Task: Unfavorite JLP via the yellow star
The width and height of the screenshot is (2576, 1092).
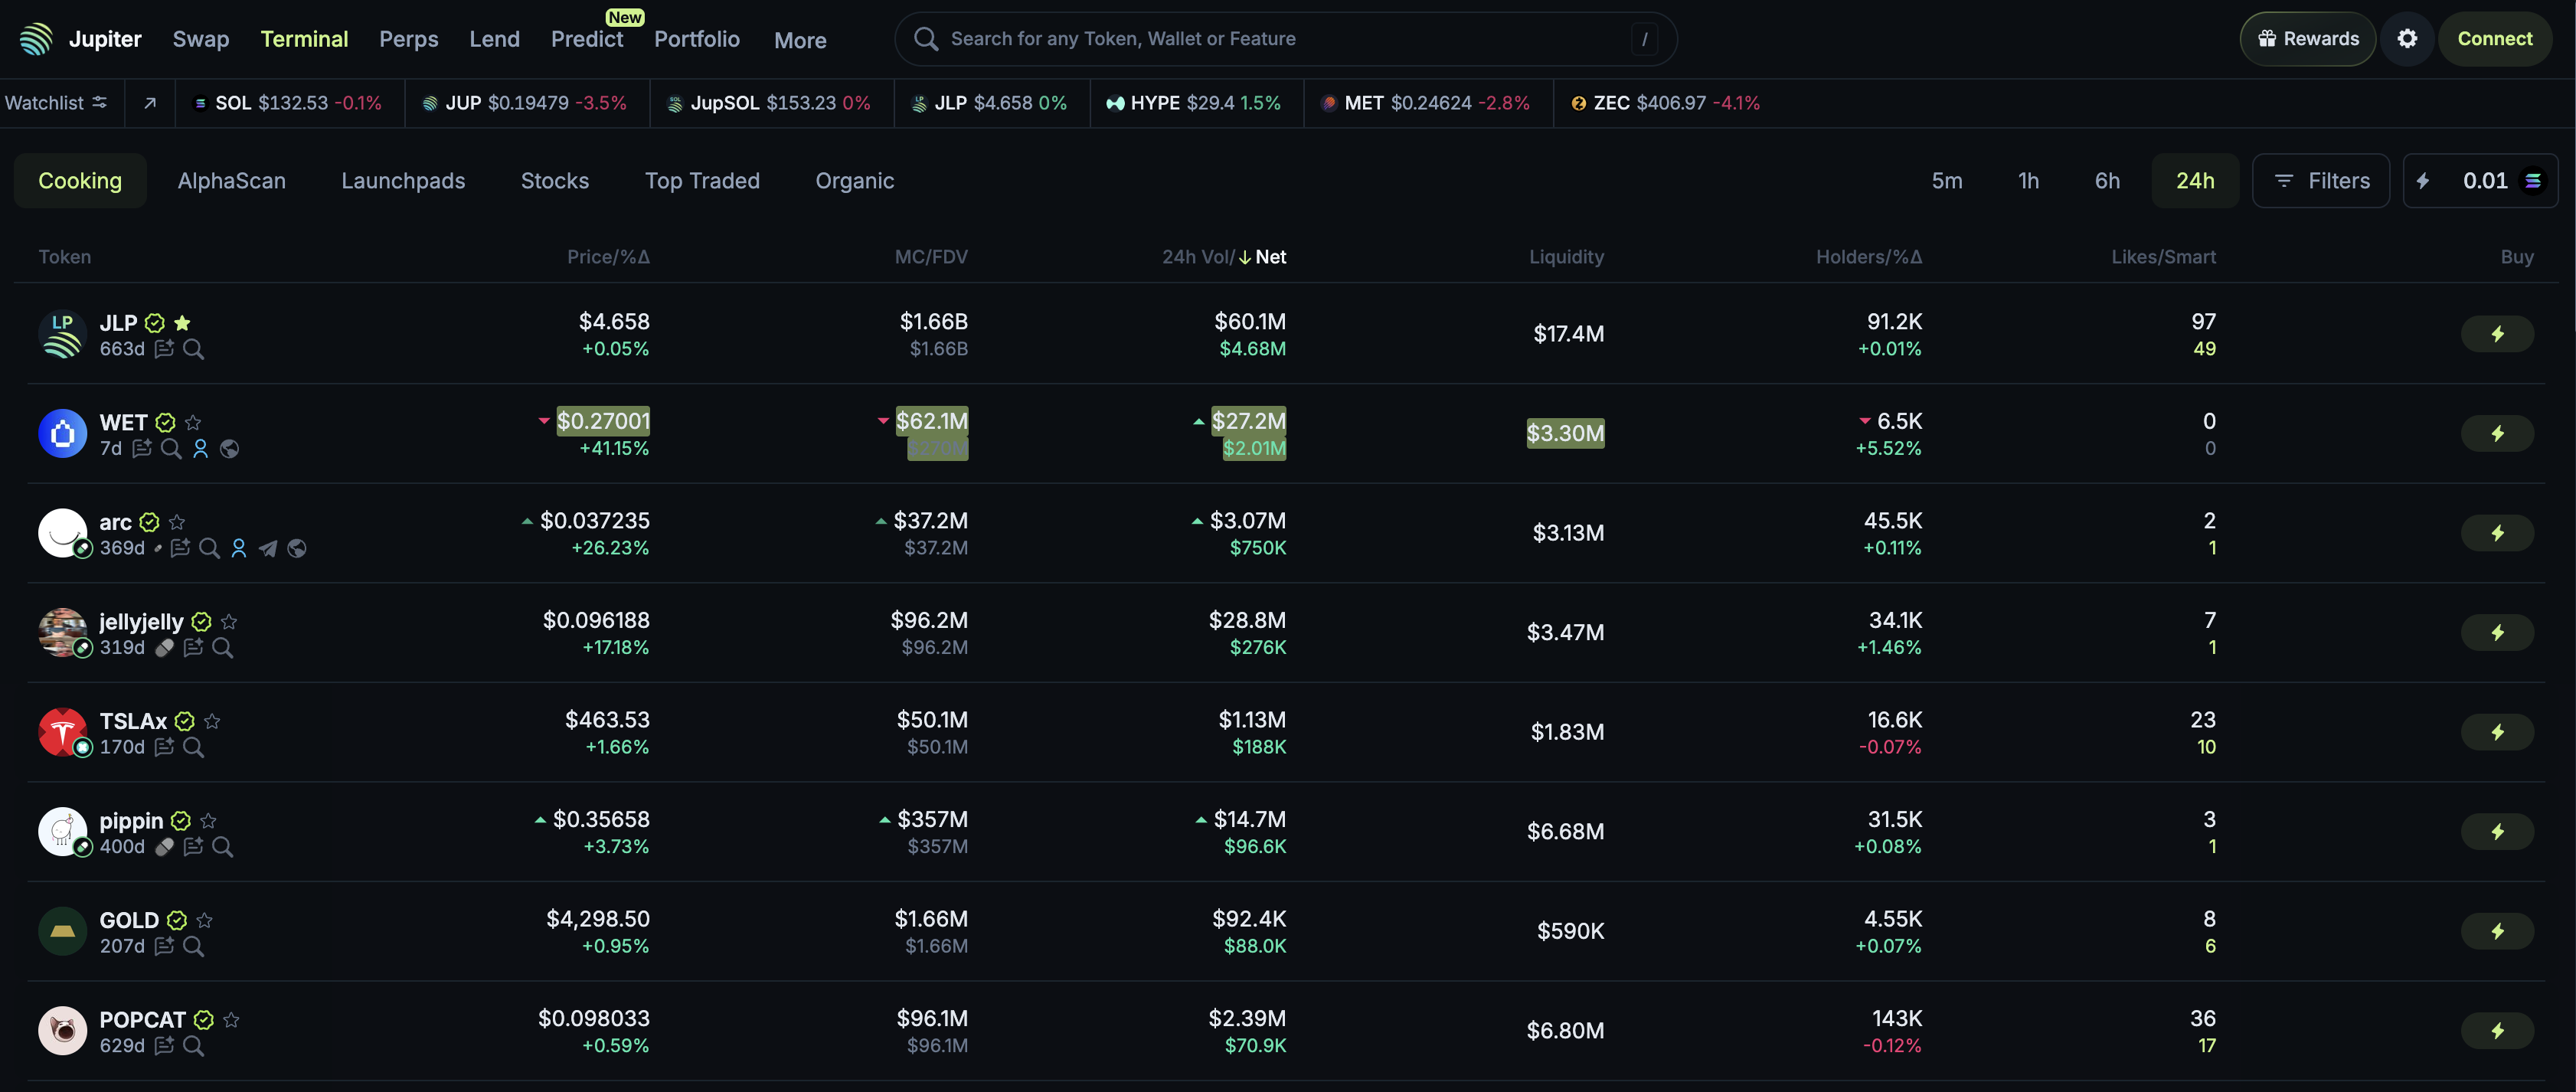Action: coord(182,323)
